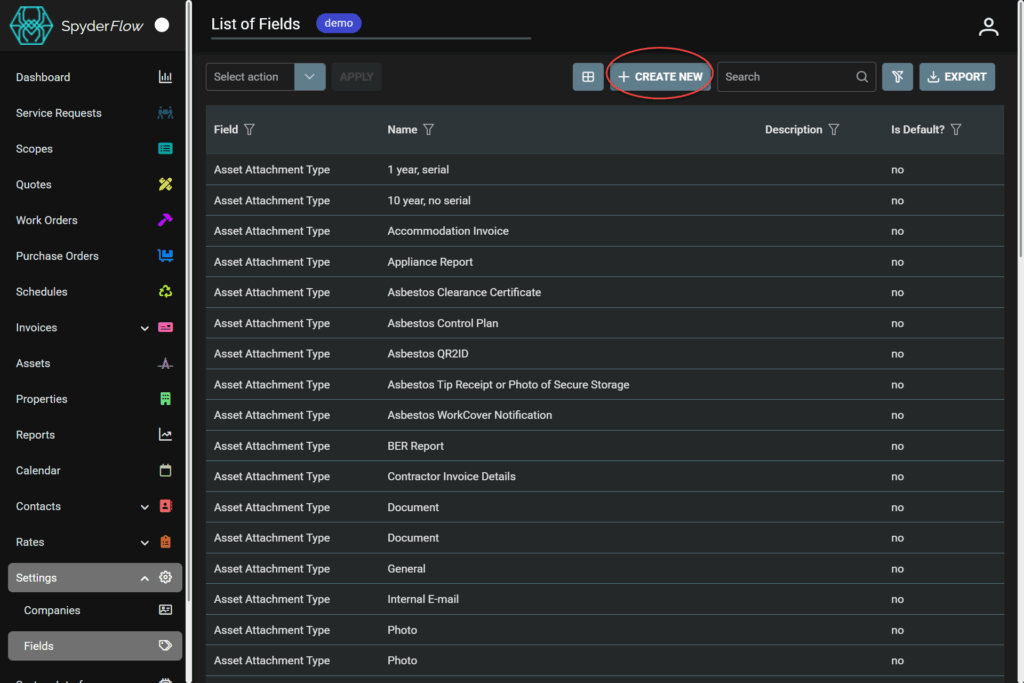Click the Field column filter icon
The image size is (1024, 683).
pos(250,130)
